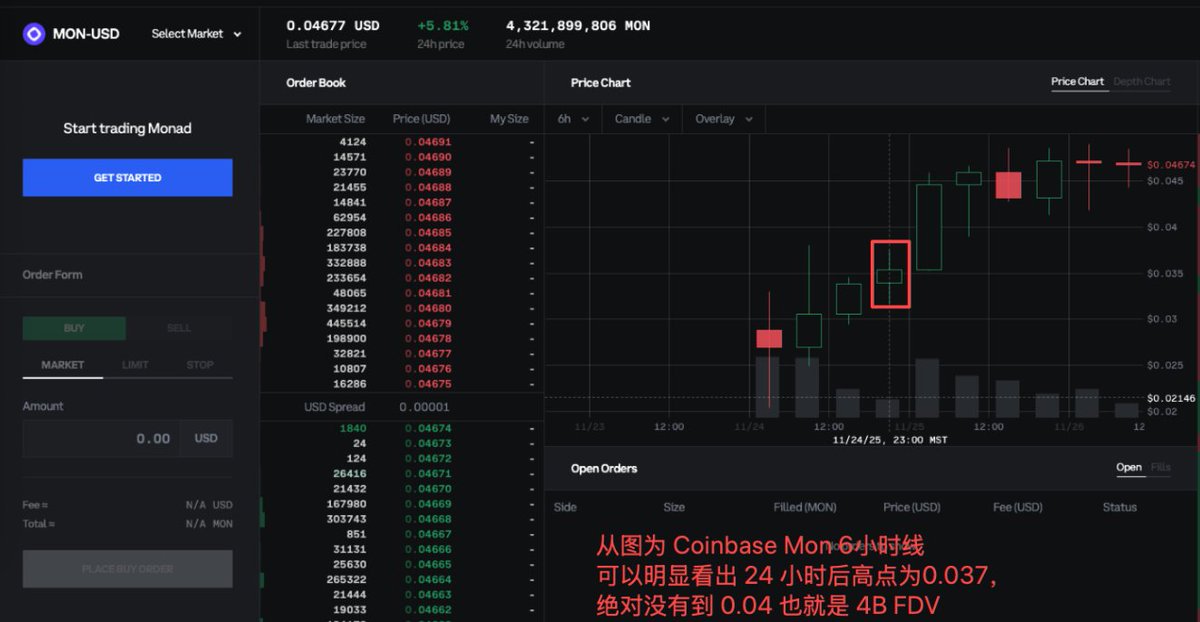The height and width of the screenshot is (622, 1200).
Task: Switch to the MARKET order tab
Action: [63, 365]
